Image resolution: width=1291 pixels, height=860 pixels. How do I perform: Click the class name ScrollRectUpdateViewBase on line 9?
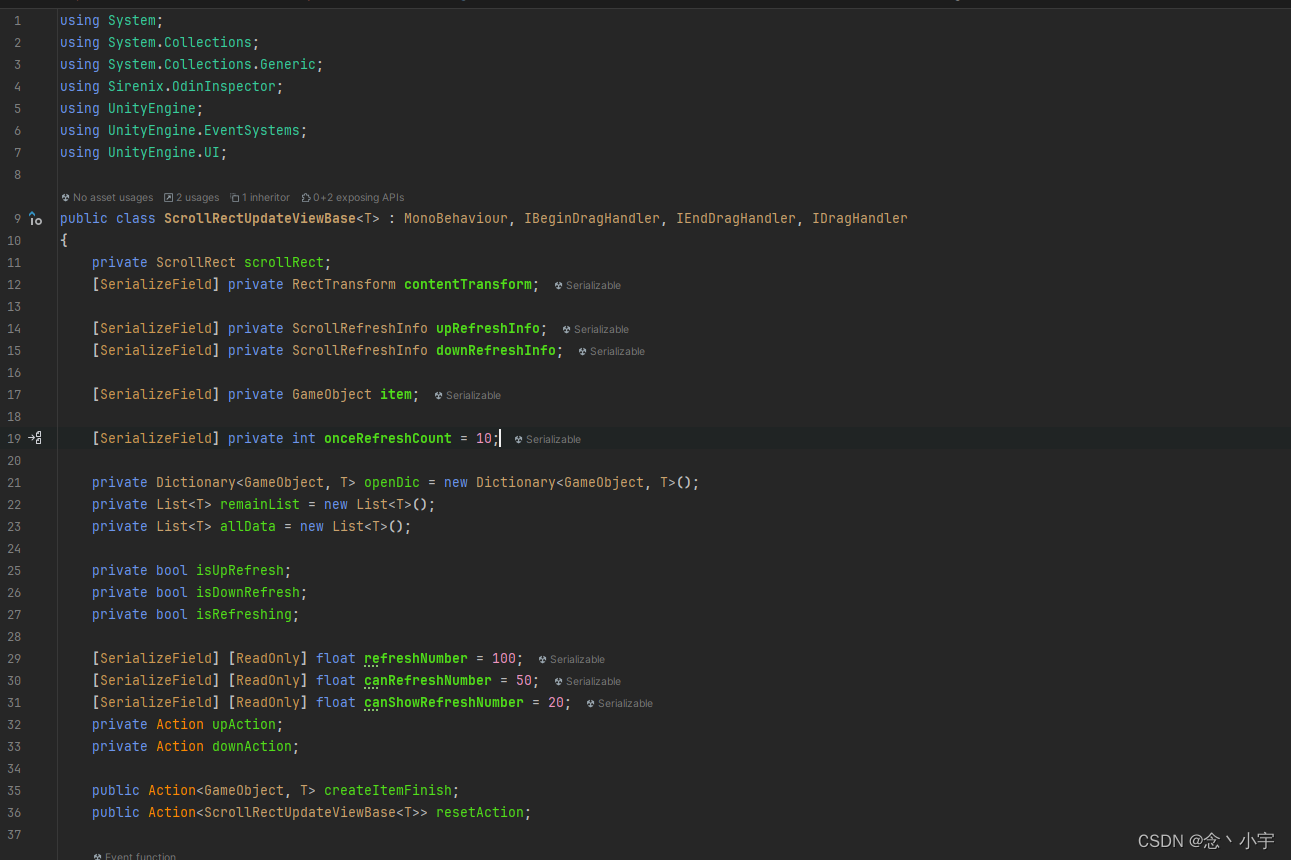coord(260,219)
